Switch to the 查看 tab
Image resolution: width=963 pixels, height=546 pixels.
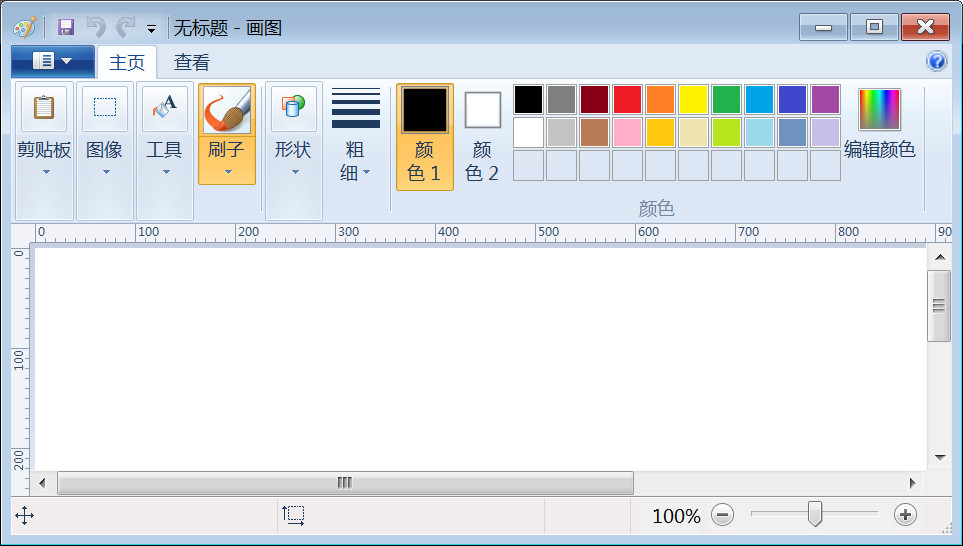192,62
